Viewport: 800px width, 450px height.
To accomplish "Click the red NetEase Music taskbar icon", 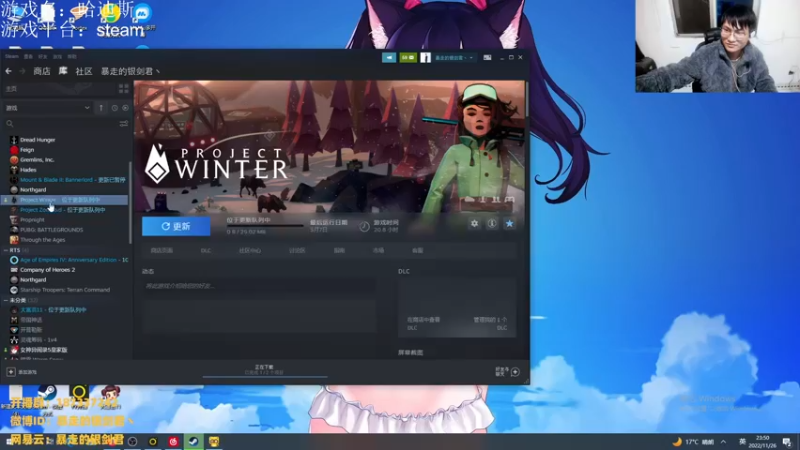I will point(173,442).
